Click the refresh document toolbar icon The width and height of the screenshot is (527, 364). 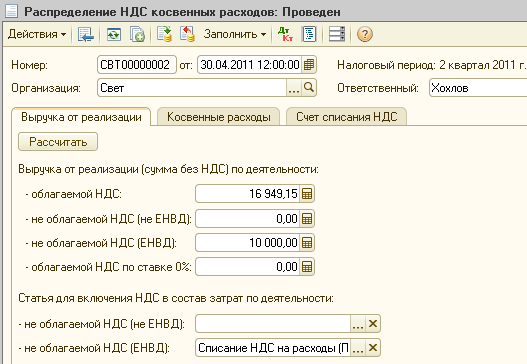tap(114, 34)
